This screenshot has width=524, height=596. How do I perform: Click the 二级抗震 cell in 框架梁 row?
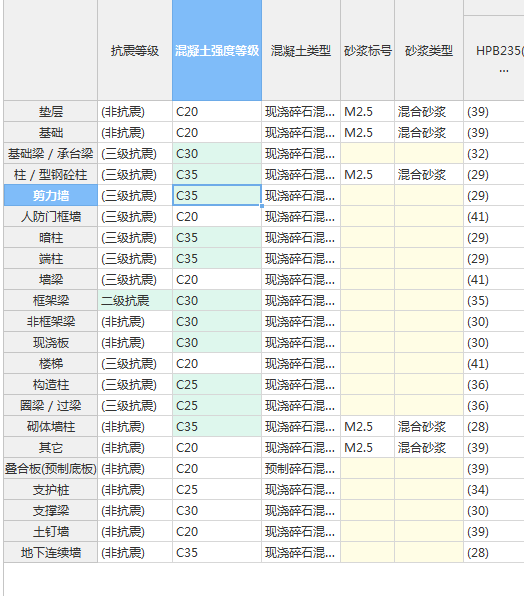135,301
